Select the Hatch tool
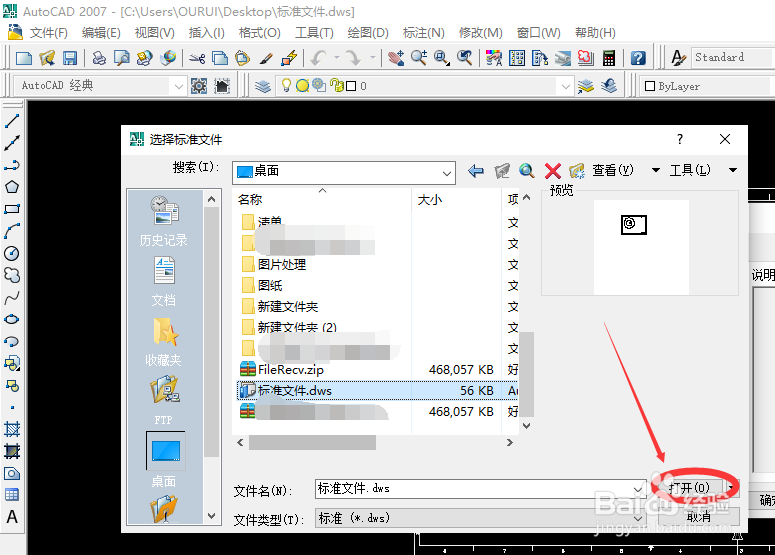This screenshot has height=555, width=775. 12,429
